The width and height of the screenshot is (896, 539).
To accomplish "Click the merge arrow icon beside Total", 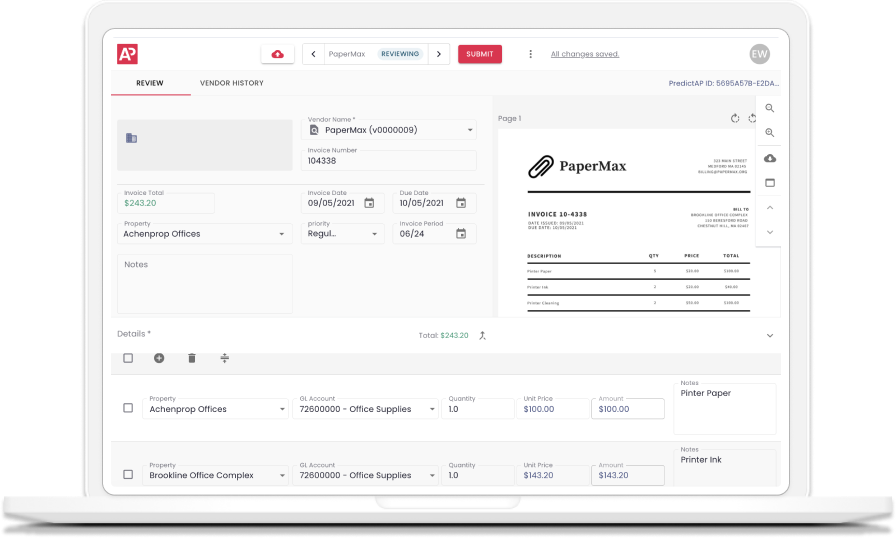I will (x=482, y=336).
